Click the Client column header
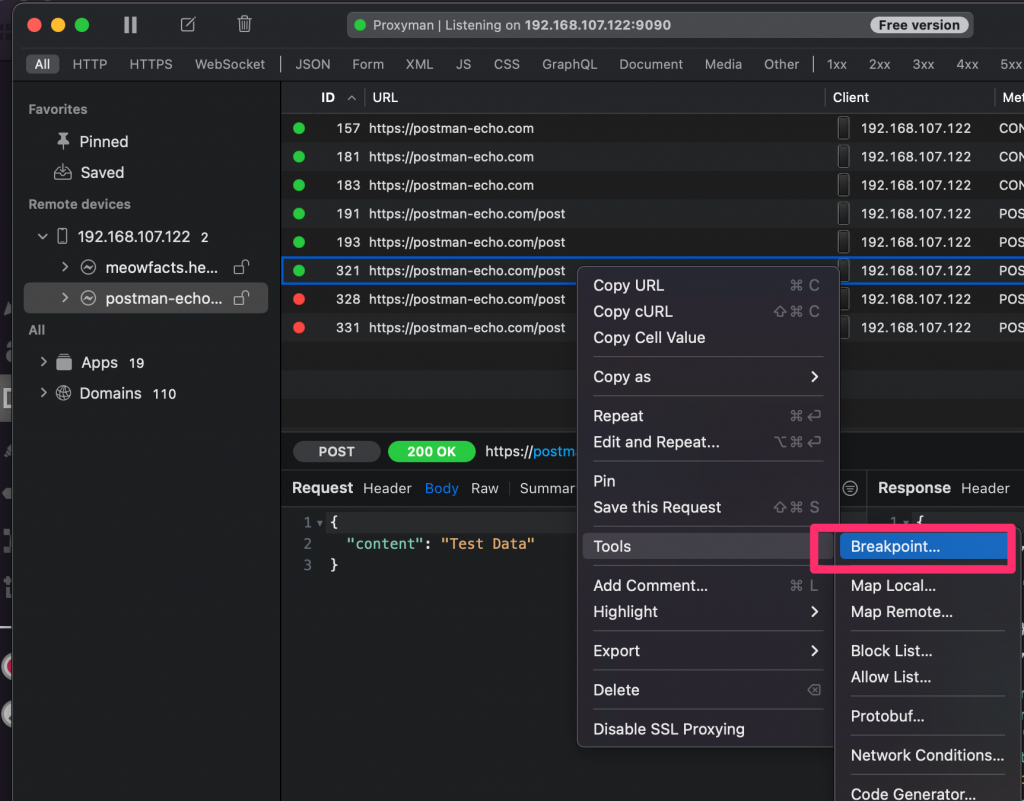The height and width of the screenshot is (801, 1024). coord(850,97)
